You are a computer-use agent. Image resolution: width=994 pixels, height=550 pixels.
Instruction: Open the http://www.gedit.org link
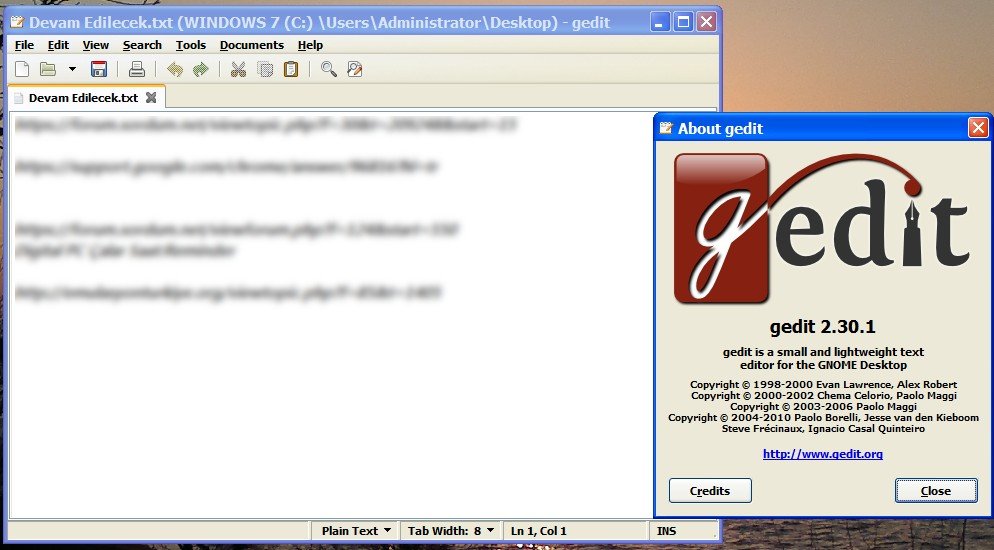(823, 454)
